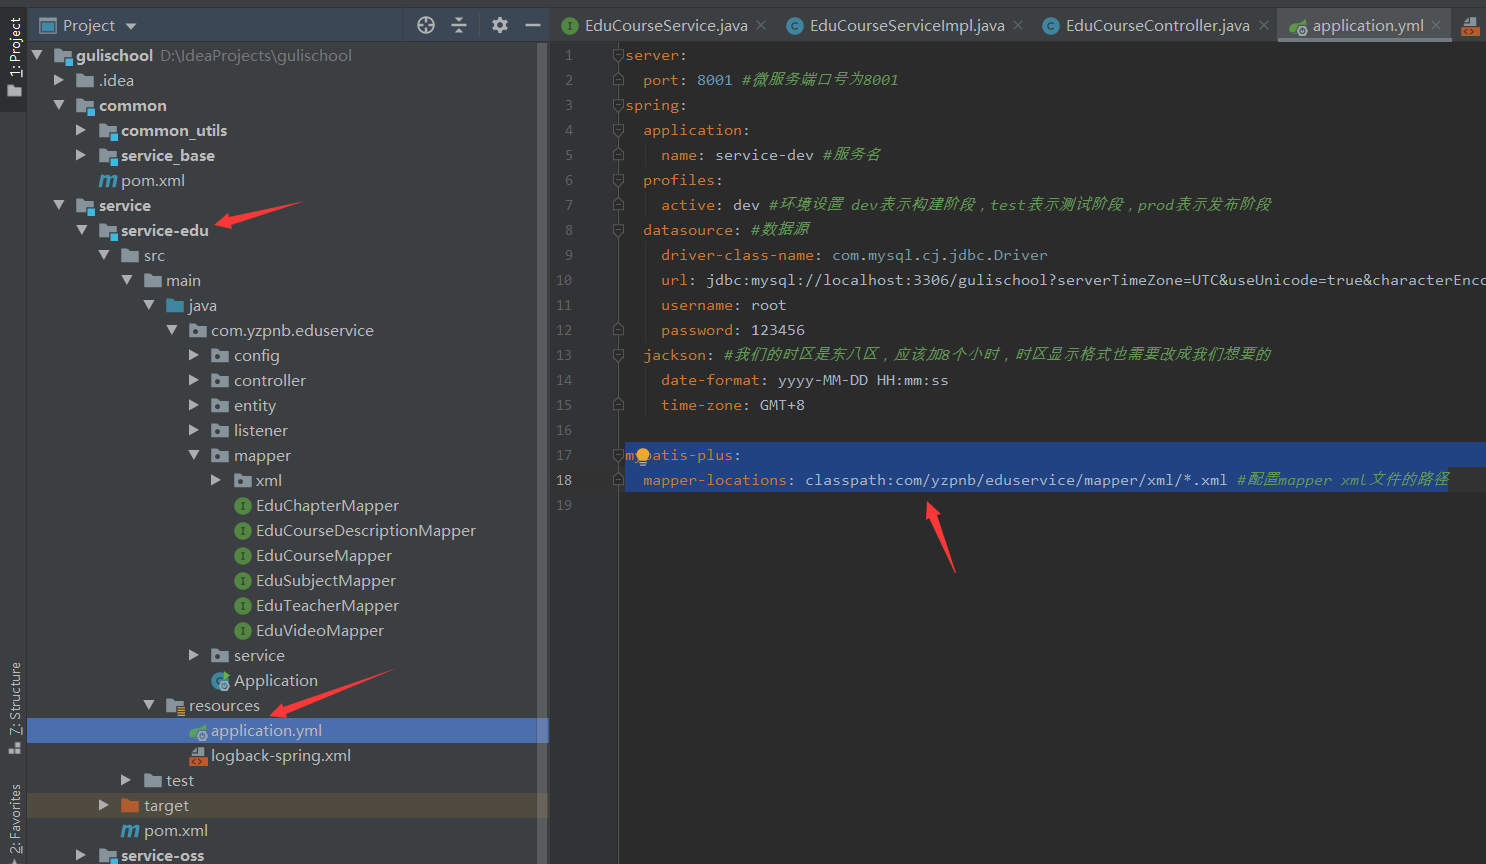Expand the controller package

194,380
